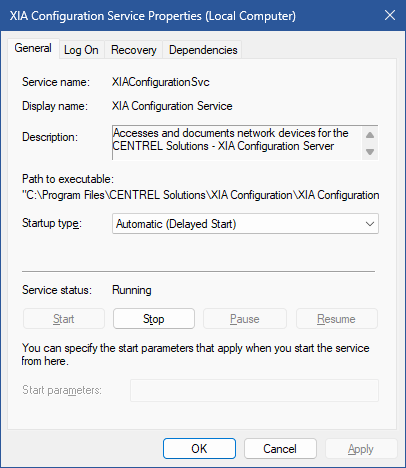This screenshot has height=468, width=406.
Task: Confirm the dialog with OK
Action: pos(199,449)
